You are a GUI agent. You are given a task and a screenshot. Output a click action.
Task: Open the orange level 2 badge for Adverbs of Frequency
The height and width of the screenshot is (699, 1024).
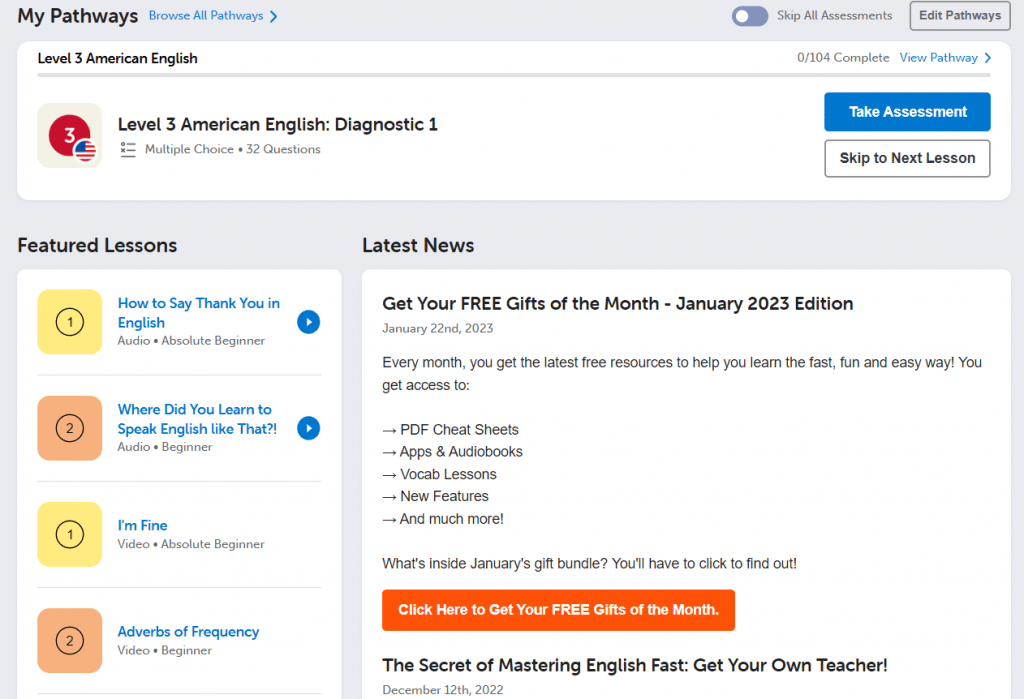pyautogui.click(x=70, y=641)
